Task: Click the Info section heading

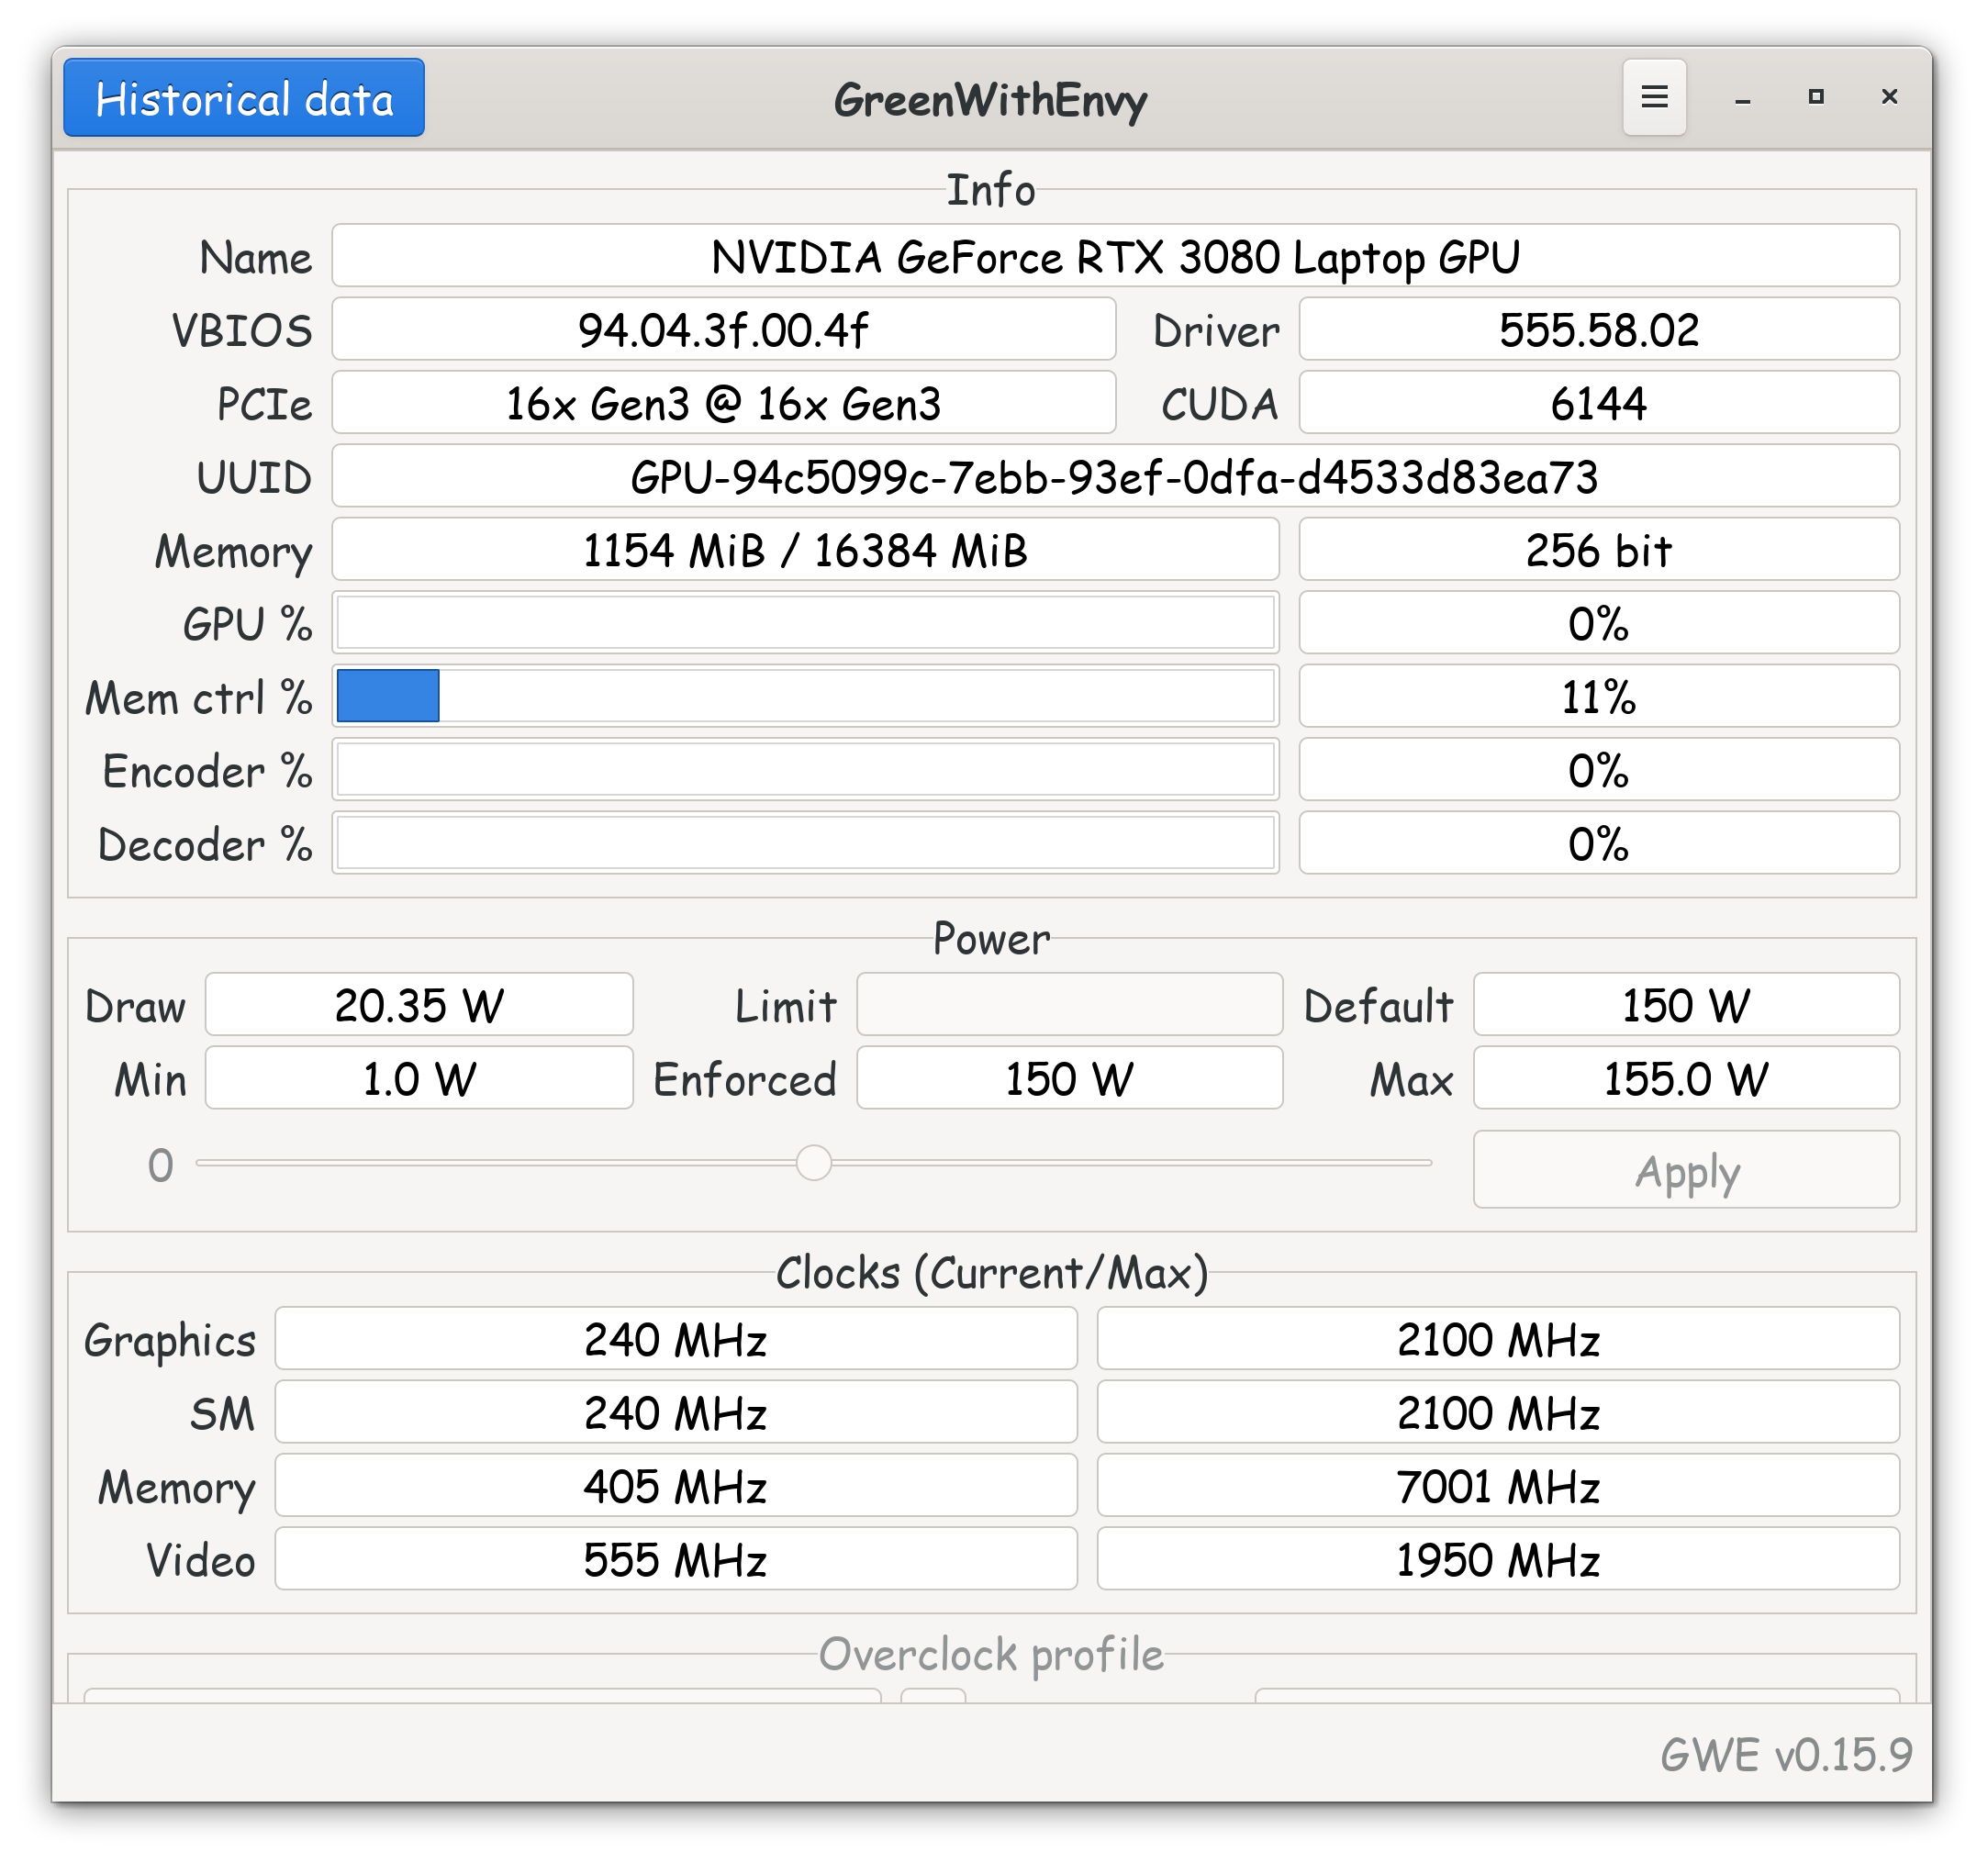Action: (991, 190)
